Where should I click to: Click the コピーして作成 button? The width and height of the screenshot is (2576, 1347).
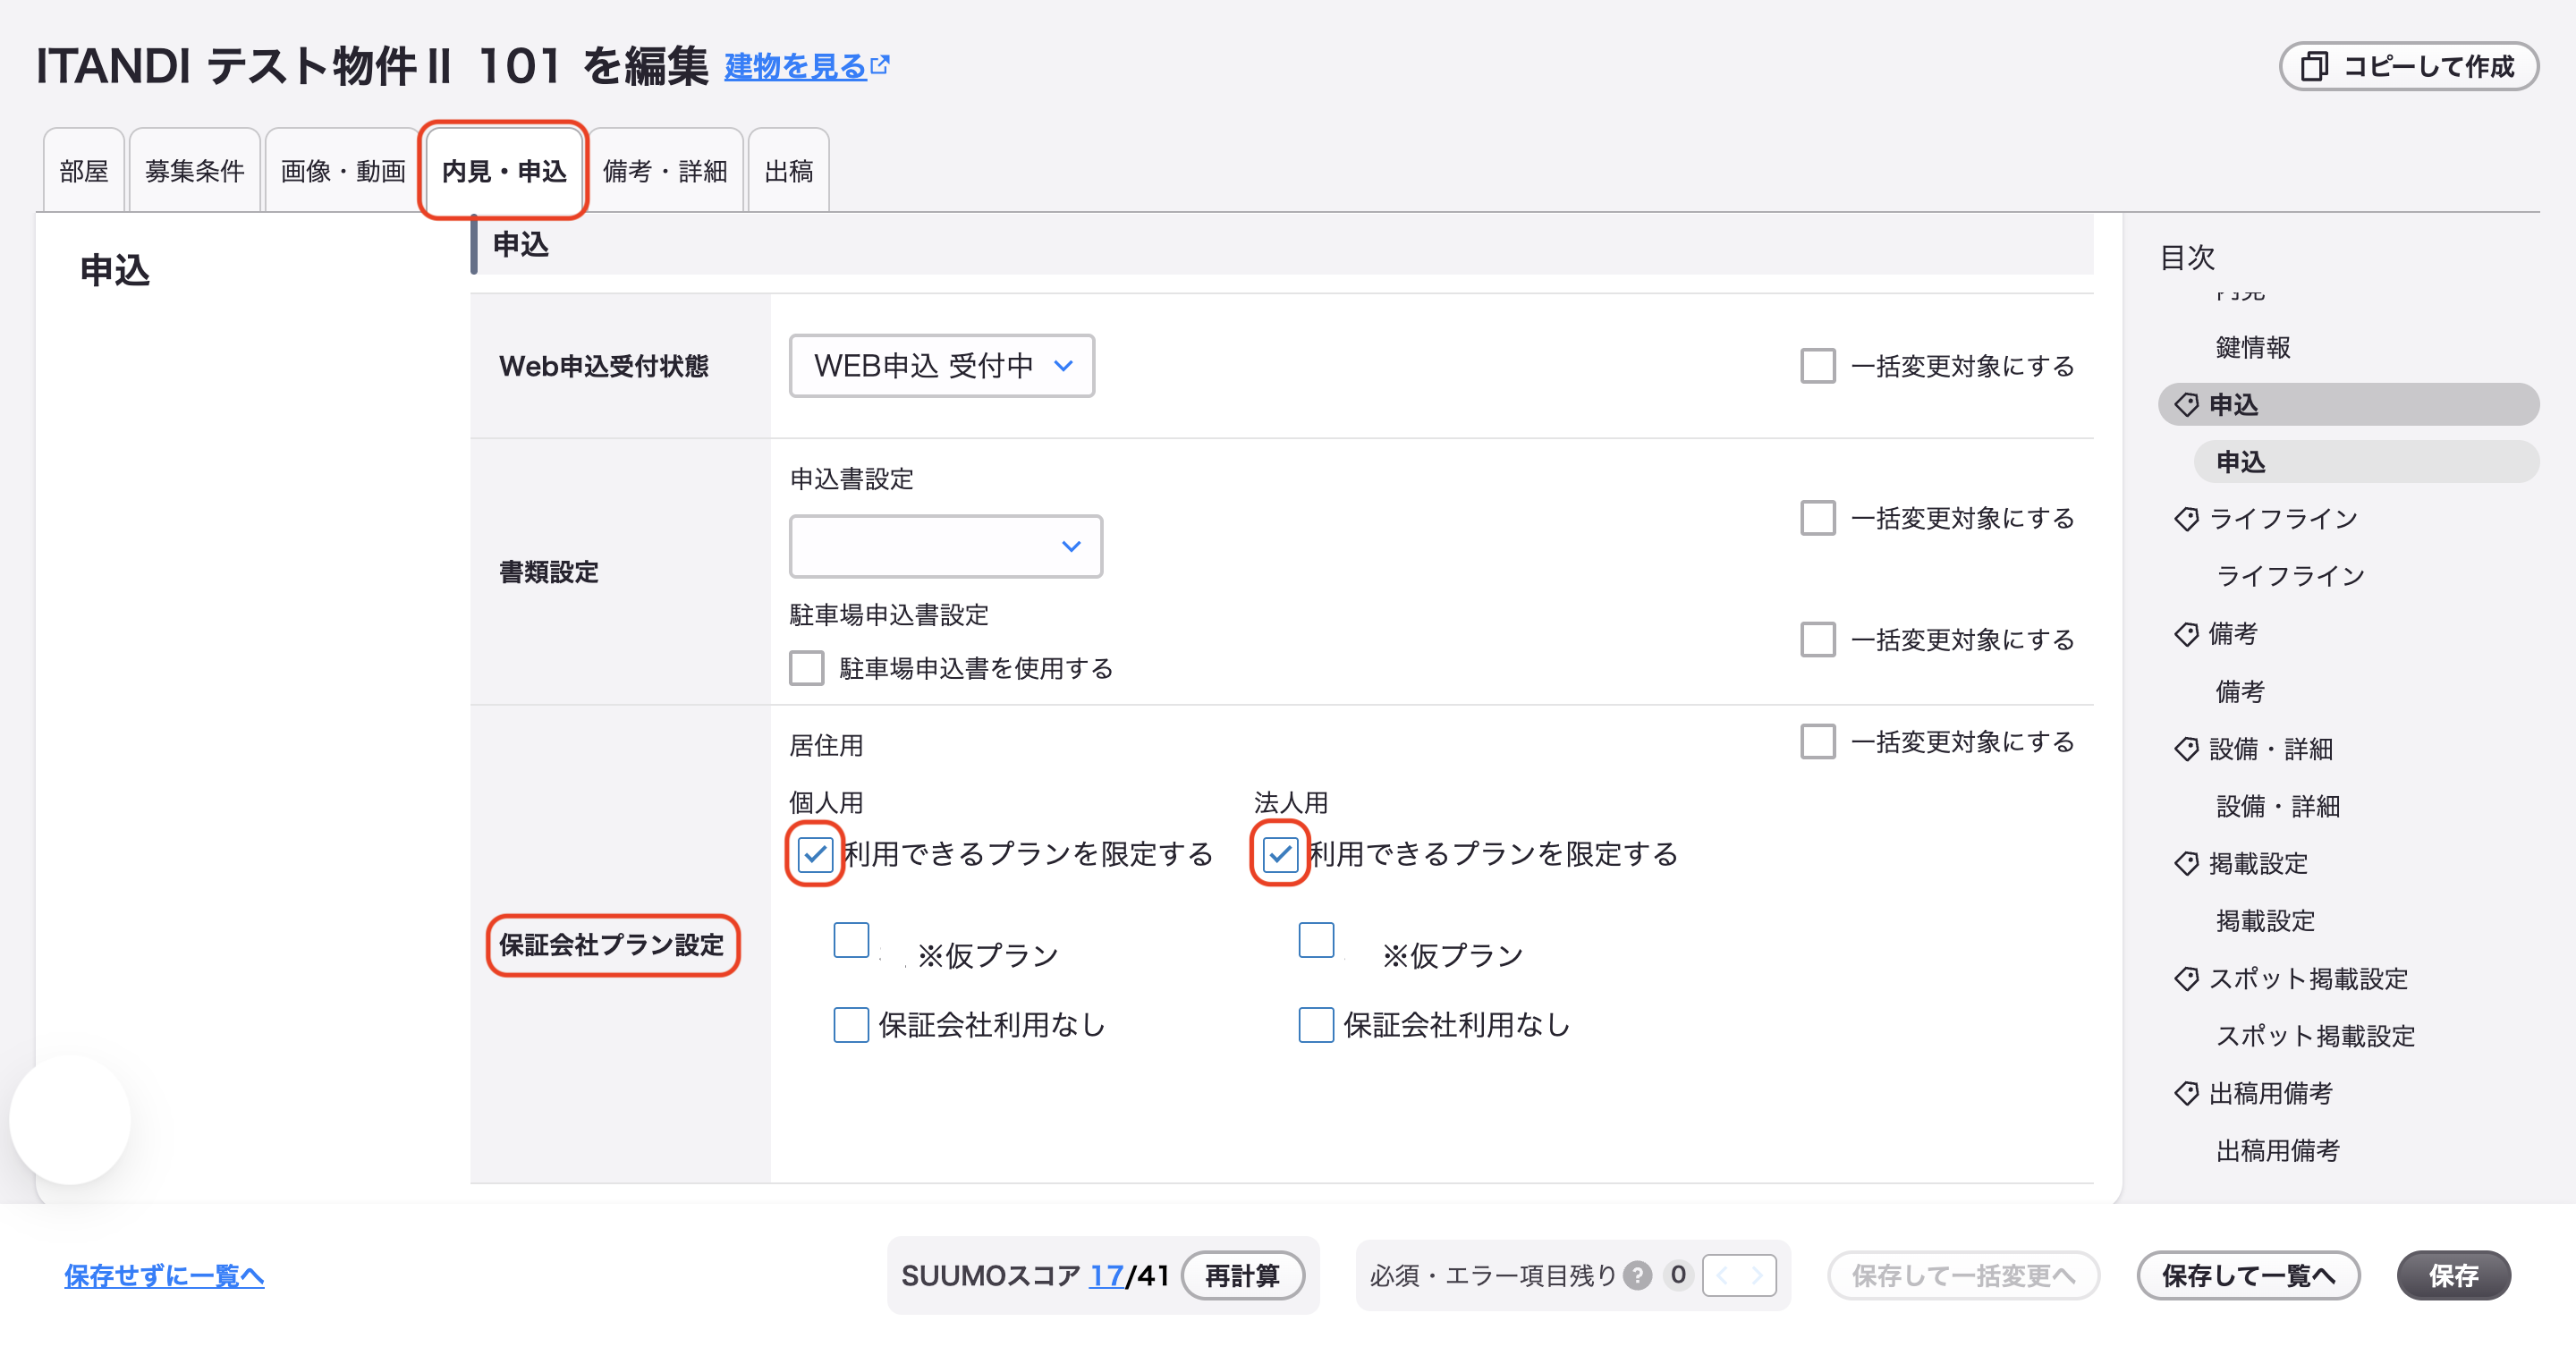tap(2408, 66)
